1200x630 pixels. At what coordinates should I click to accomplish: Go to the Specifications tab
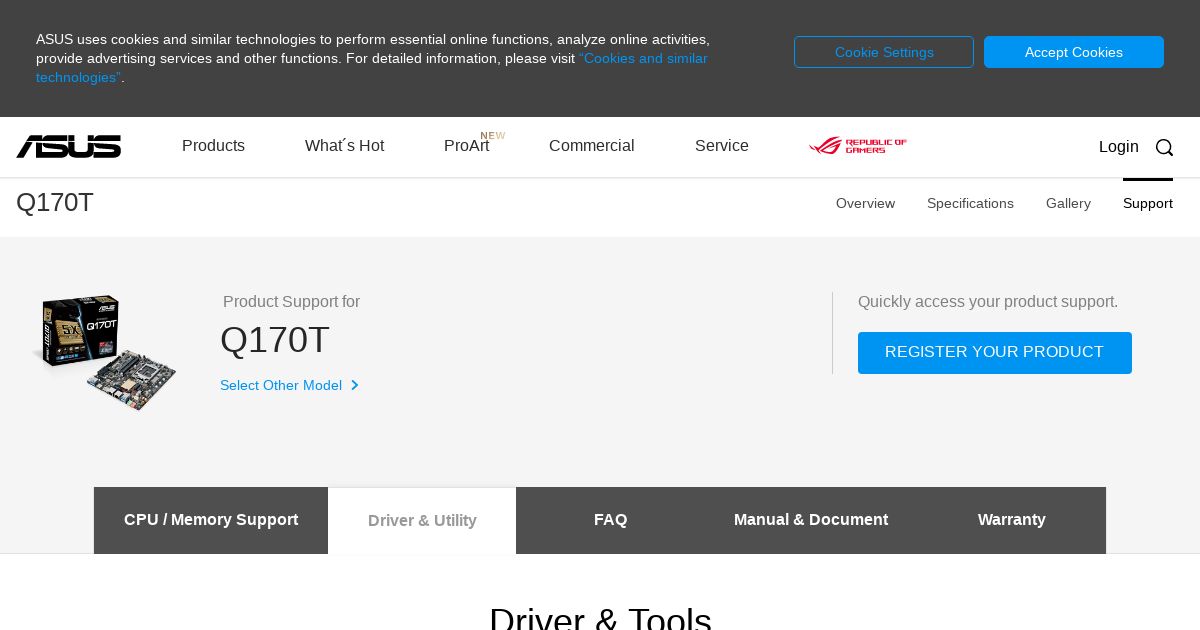970,203
